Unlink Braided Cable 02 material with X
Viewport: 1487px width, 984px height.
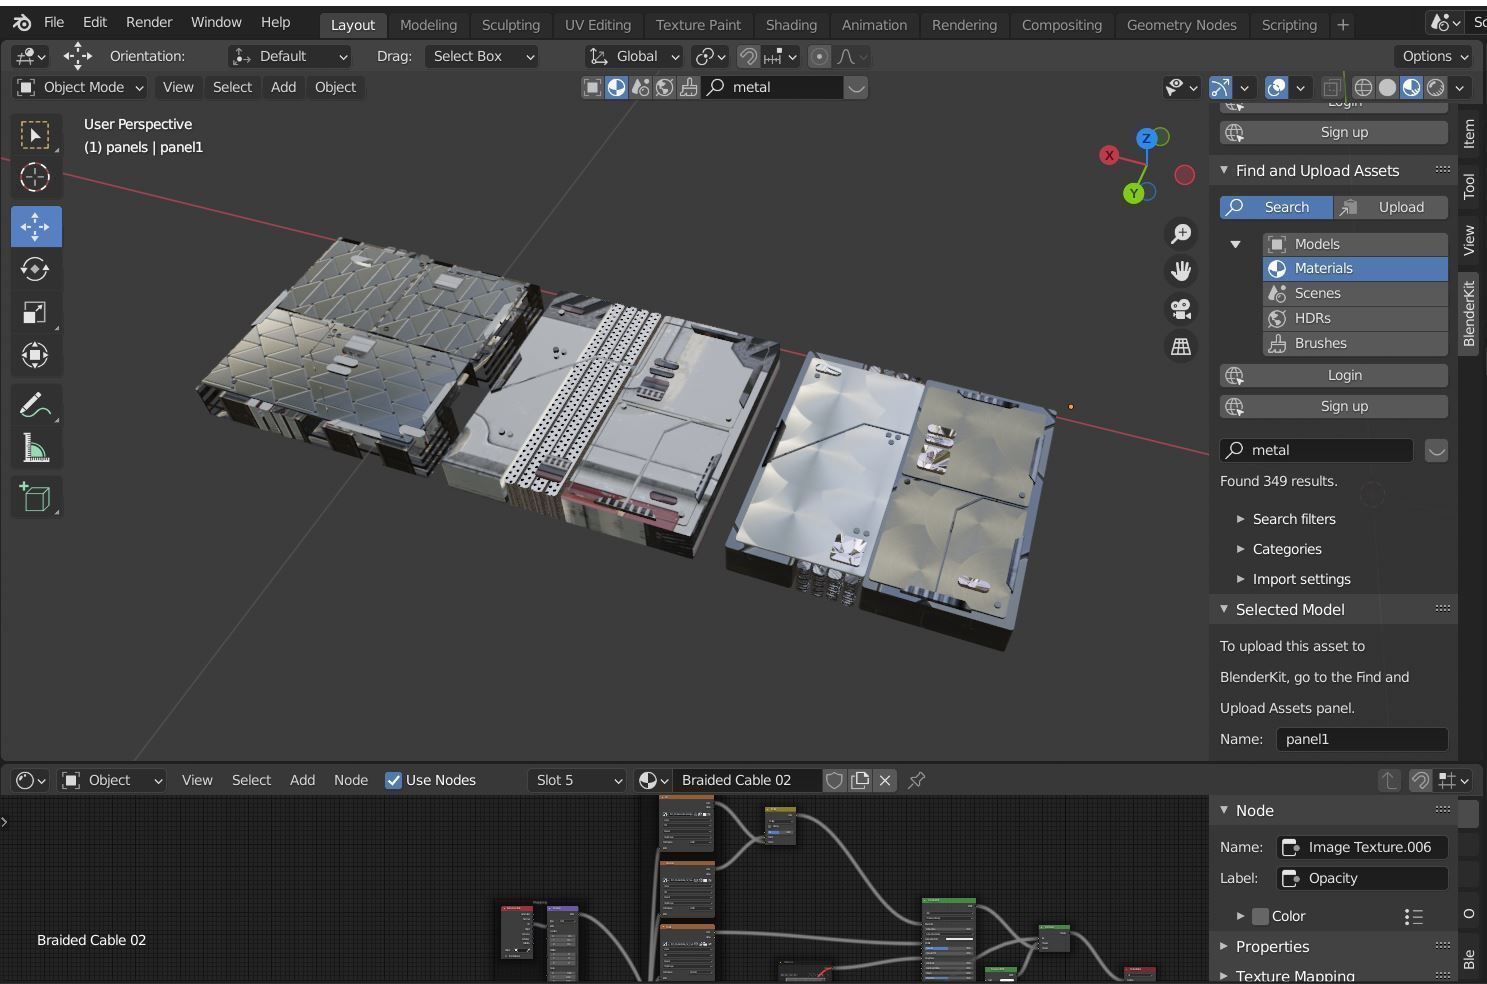(885, 780)
